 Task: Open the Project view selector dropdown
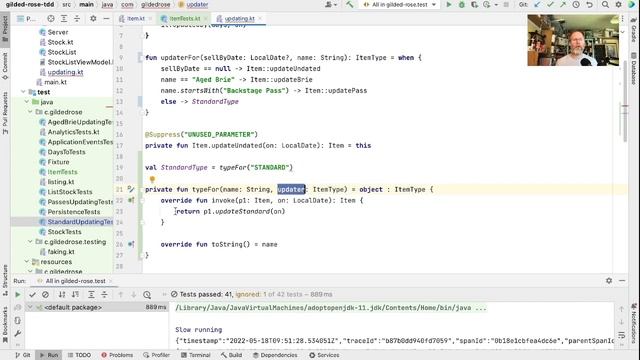coord(27,18)
